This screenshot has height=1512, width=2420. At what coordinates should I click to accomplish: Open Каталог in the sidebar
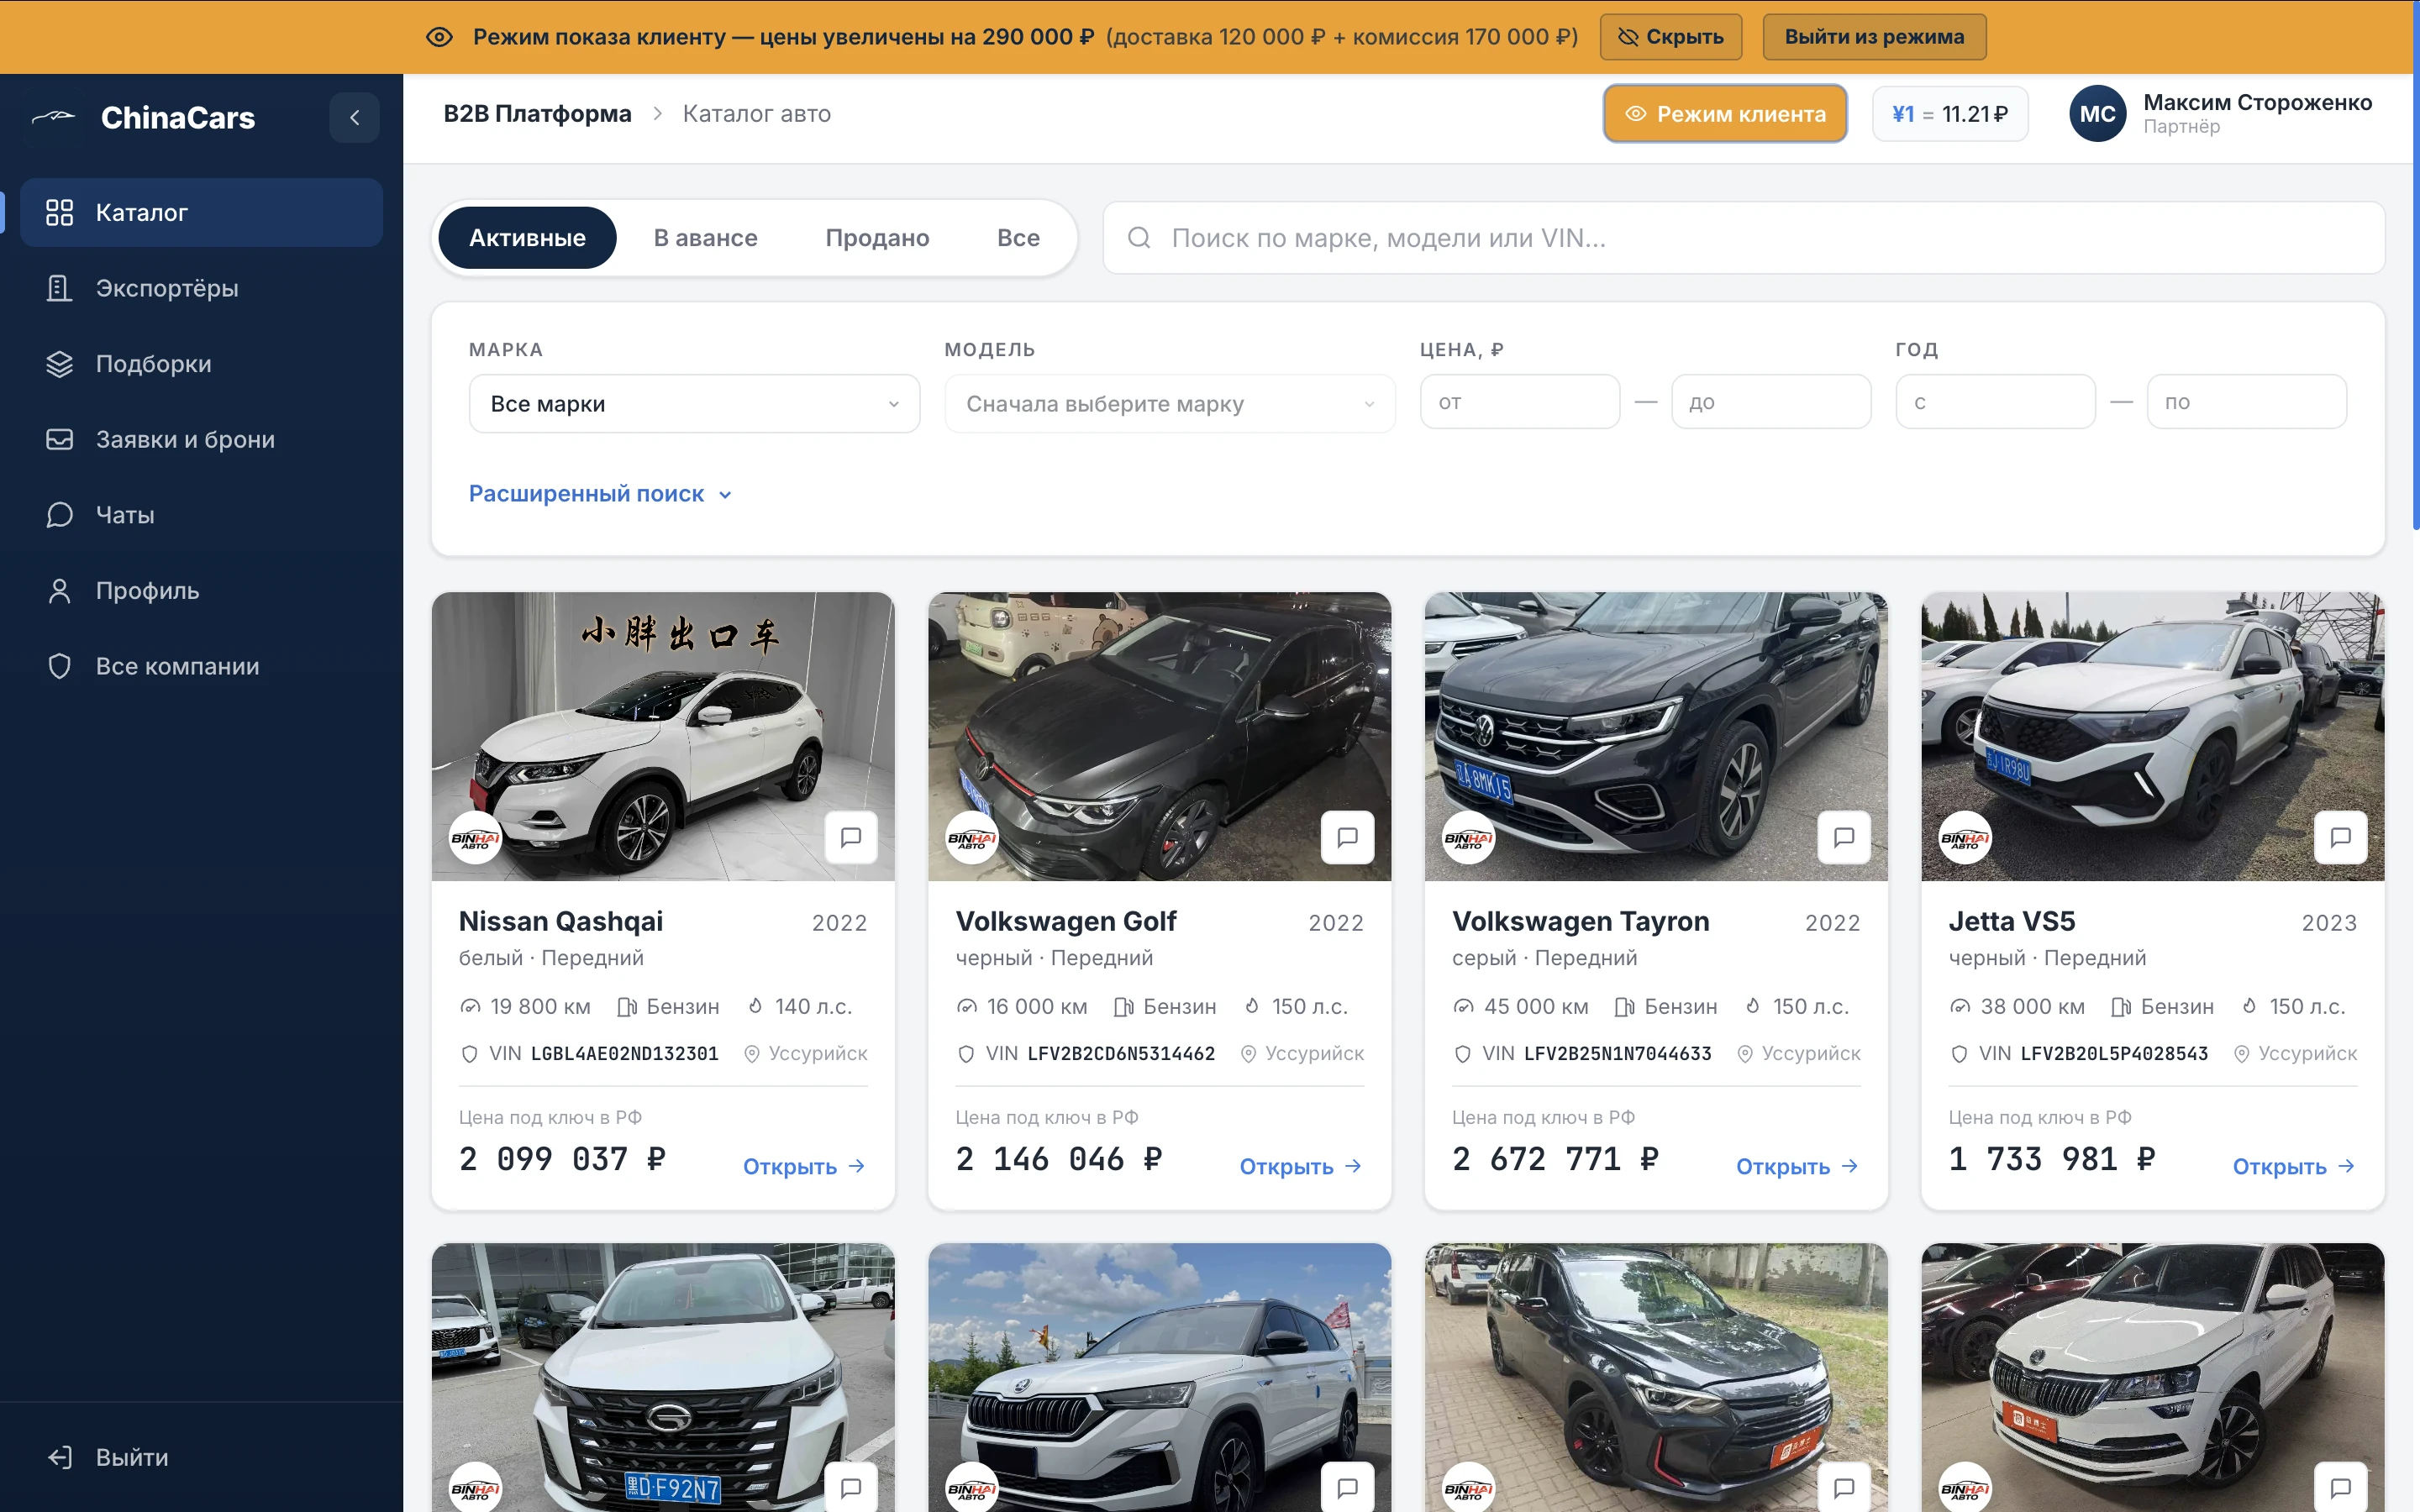point(201,213)
